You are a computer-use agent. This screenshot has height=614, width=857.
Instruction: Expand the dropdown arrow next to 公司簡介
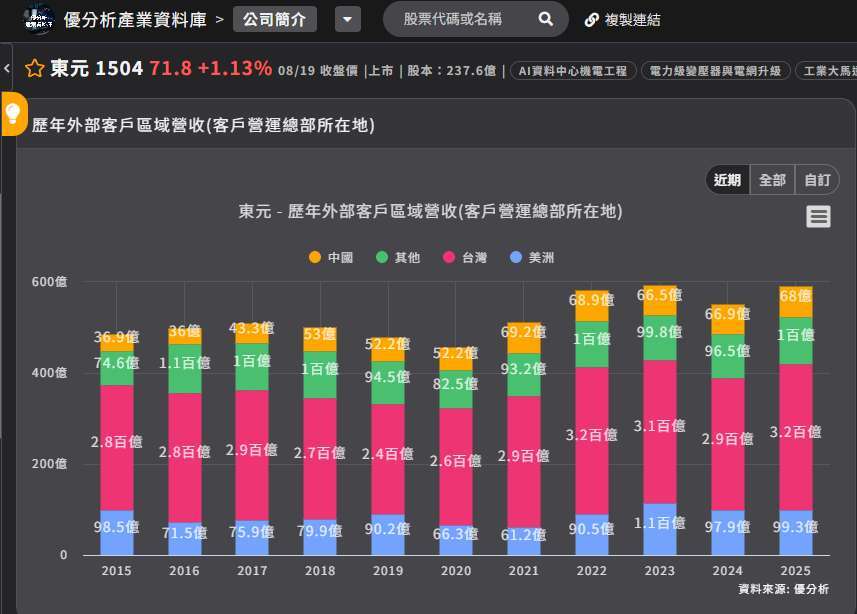(348, 20)
